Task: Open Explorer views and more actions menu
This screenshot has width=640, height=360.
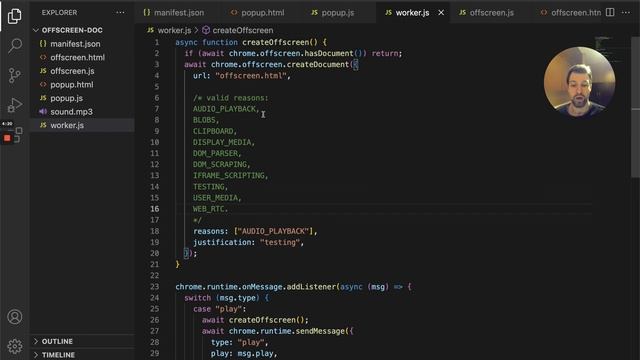Action: pos(120,13)
